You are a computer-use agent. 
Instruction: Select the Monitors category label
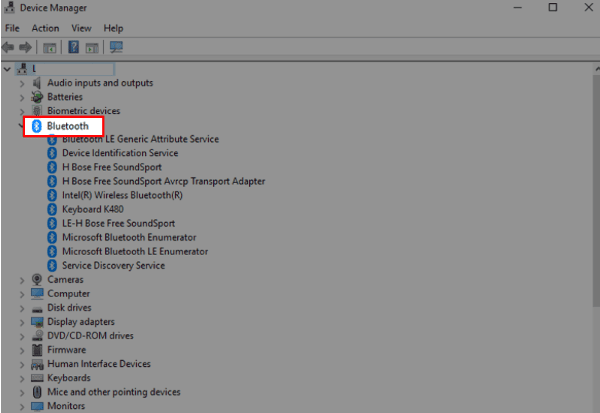(x=66, y=406)
